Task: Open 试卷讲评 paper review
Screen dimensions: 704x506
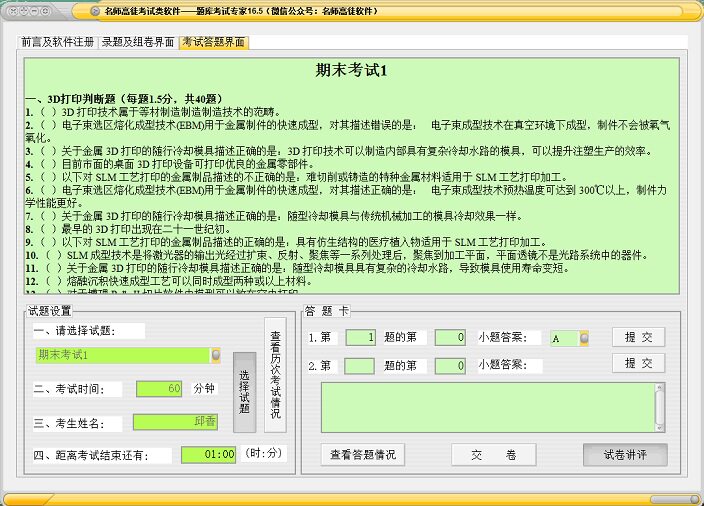Action: [625, 455]
